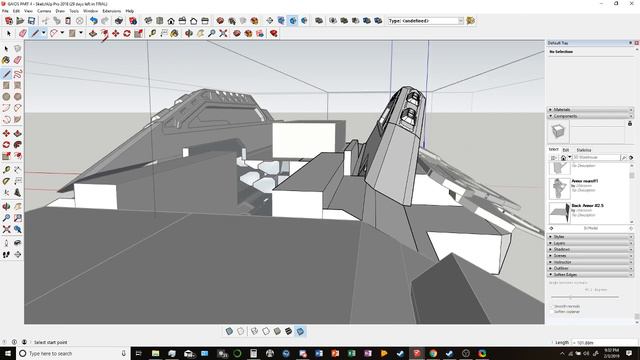Image resolution: width=640 pixels, height=360 pixels.
Task: Open the Shape tool dropdown arrow
Action: pyautogui.click(x=81, y=33)
